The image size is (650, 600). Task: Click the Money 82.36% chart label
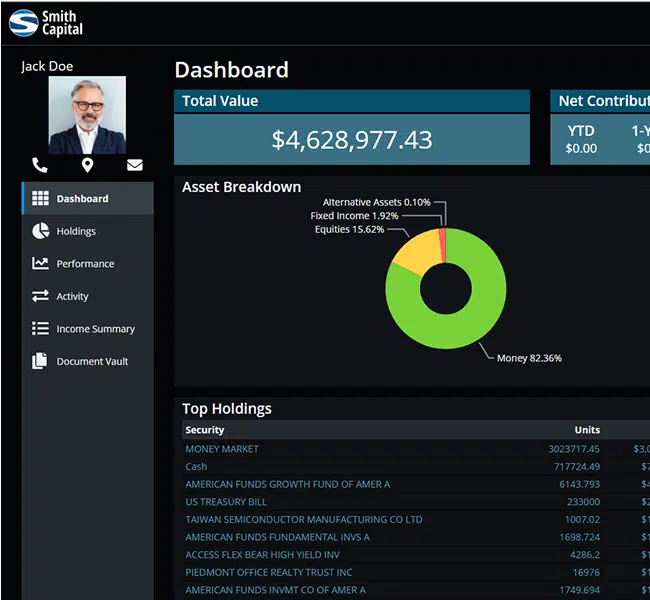529,358
